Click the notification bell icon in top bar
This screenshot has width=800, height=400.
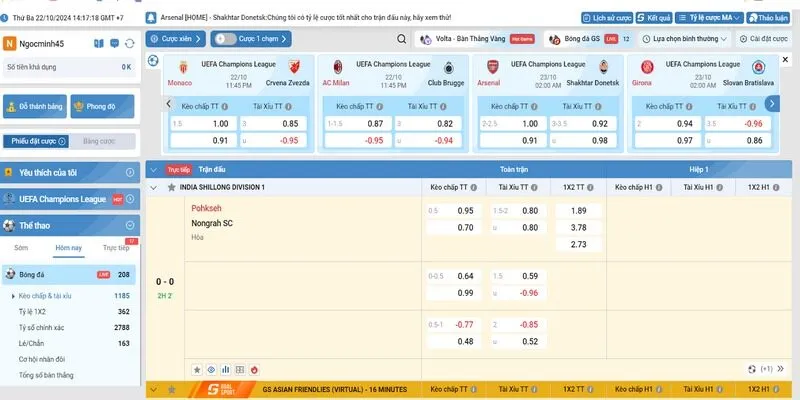(148, 18)
